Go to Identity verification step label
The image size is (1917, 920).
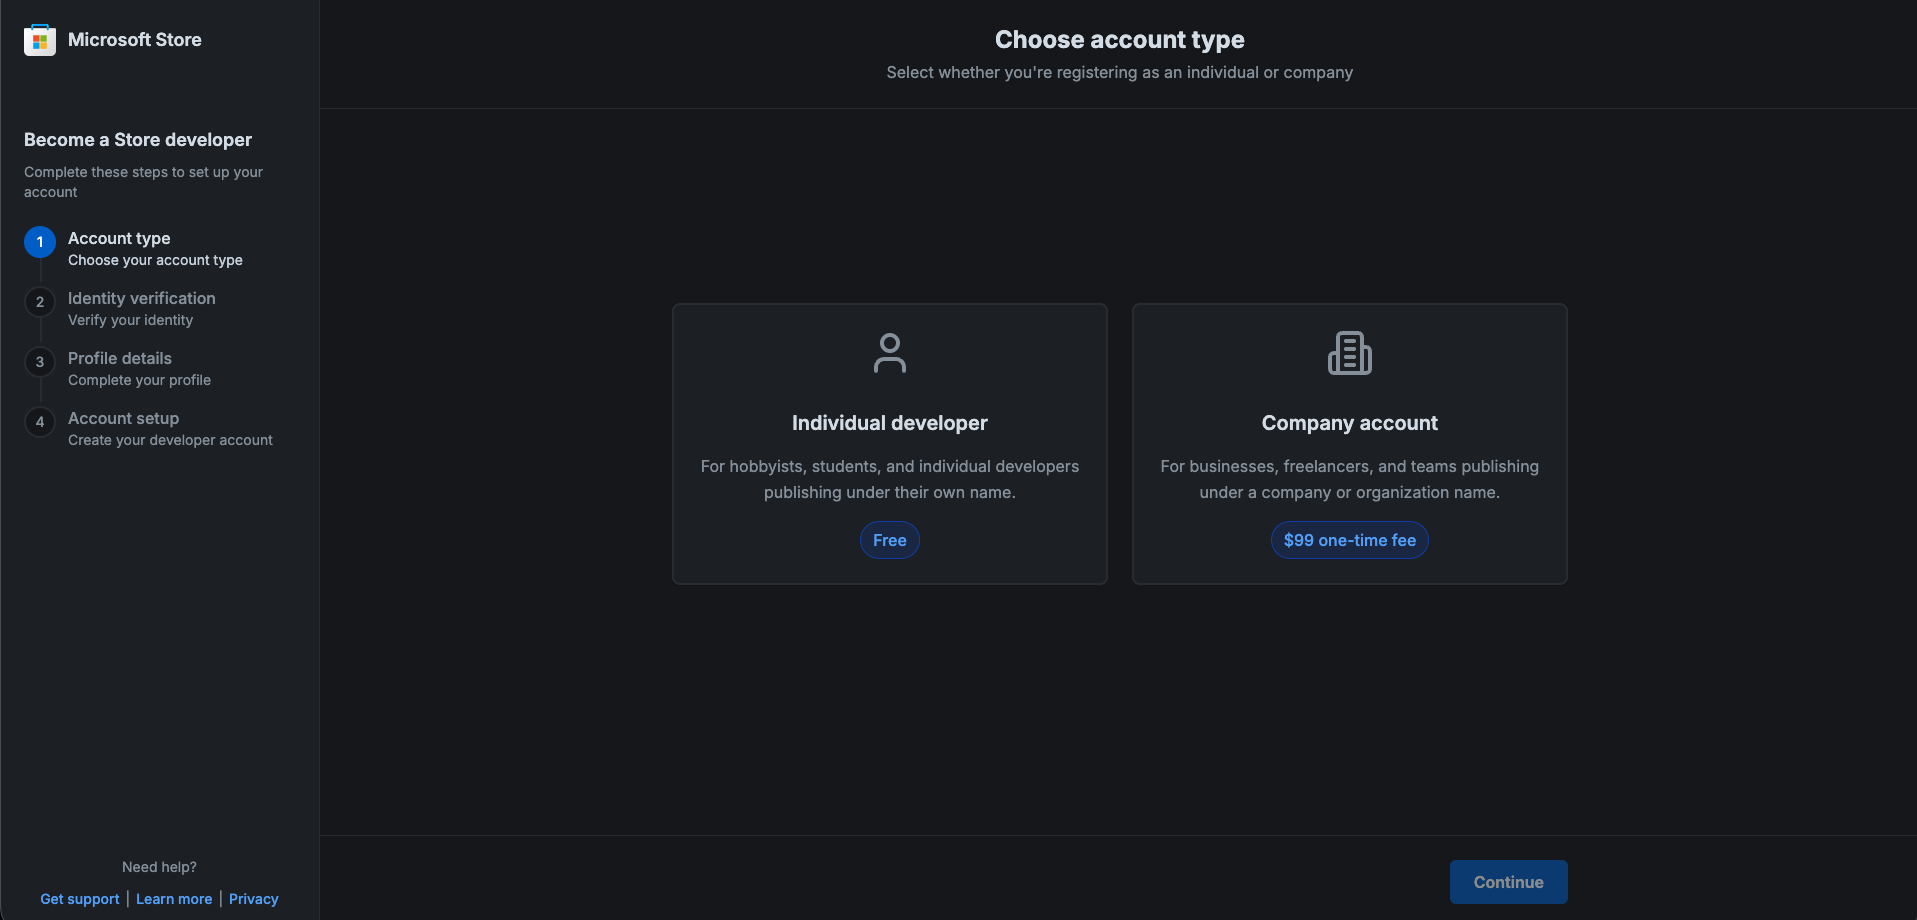(142, 298)
